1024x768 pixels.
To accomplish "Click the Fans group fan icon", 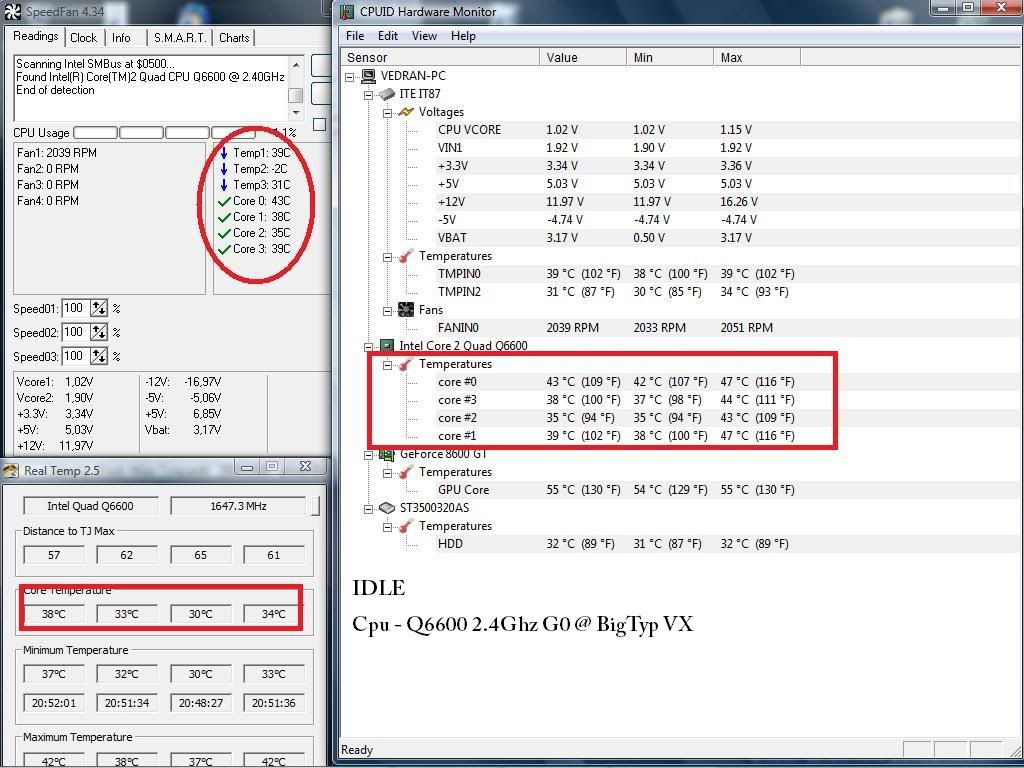I will pyautogui.click(x=406, y=310).
